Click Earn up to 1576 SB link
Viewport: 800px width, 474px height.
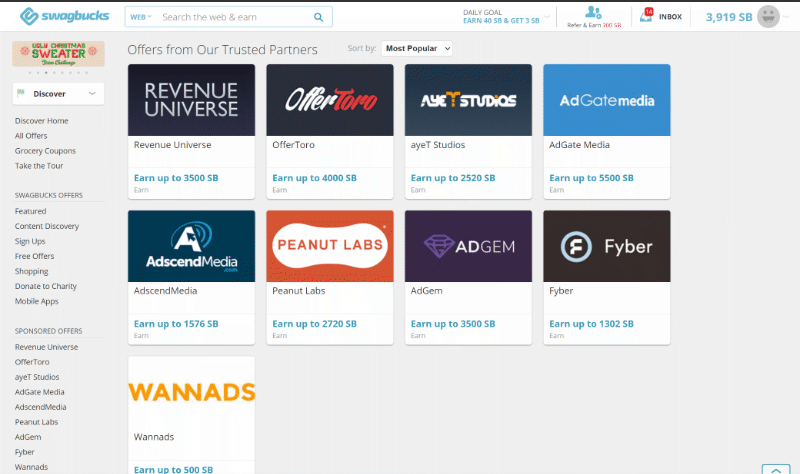pyautogui.click(x=176, y=324)
